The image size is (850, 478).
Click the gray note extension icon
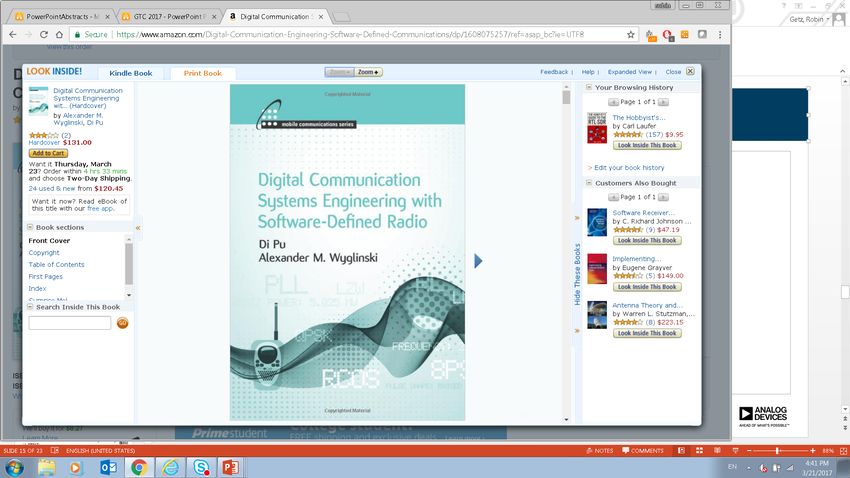[702, 34]
